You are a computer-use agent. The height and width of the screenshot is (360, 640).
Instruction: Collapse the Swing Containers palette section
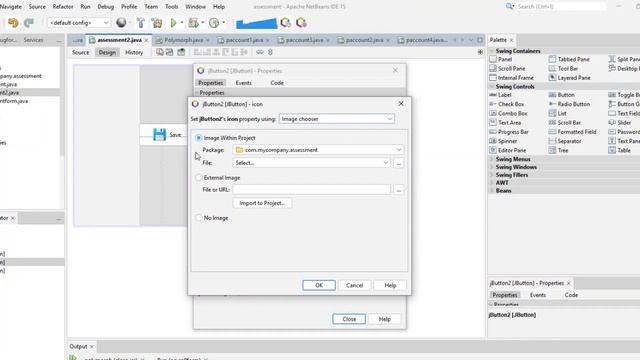491,51
